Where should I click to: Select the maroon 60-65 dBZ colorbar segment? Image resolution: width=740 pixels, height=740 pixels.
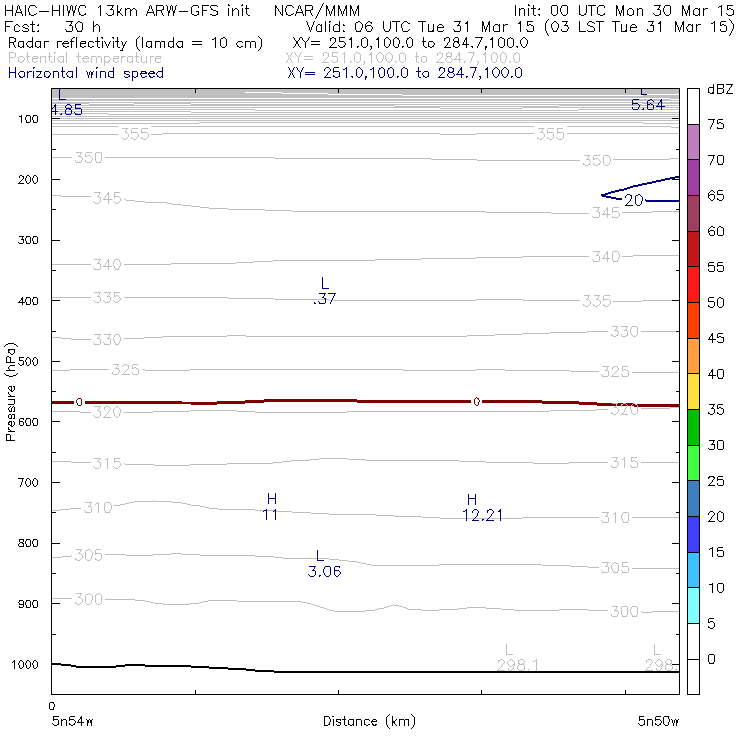pos(693,213)
